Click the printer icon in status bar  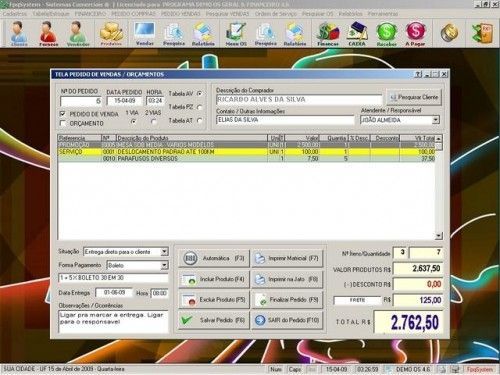(442, 369)
